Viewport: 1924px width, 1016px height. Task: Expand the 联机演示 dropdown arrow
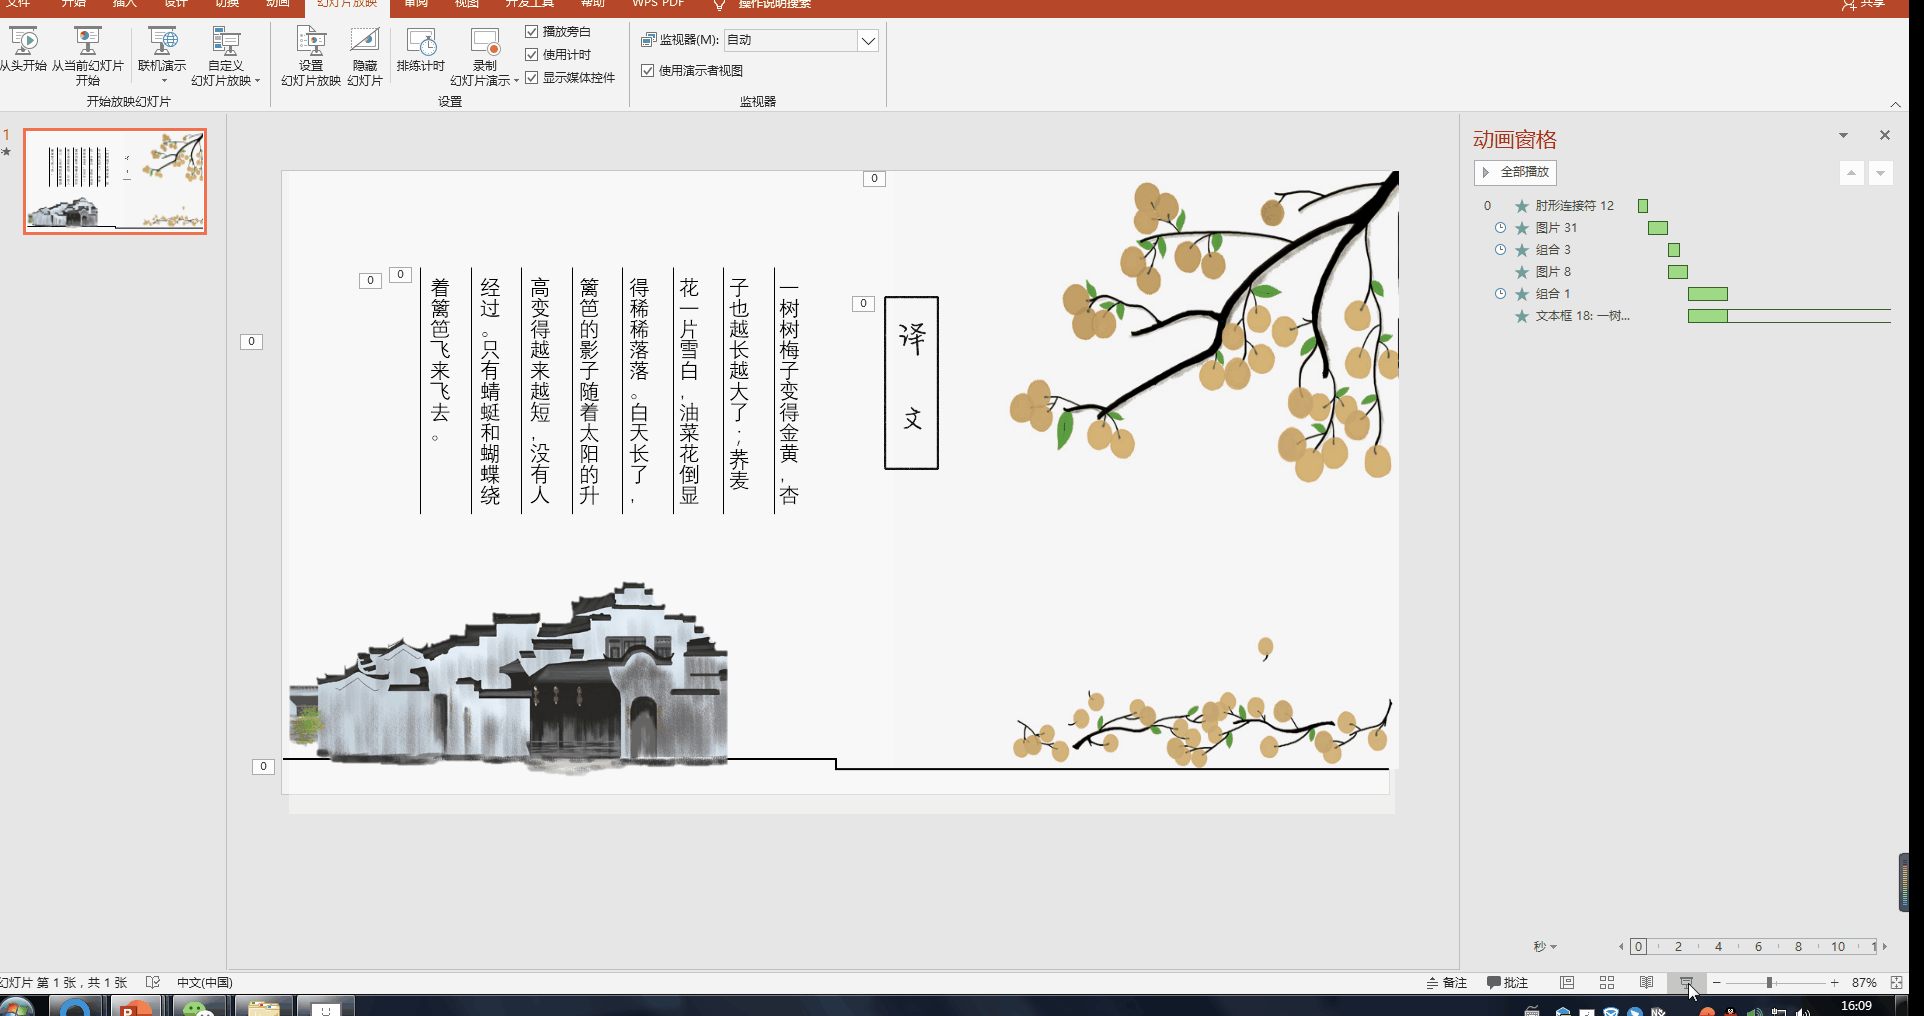(x=163, y=81)
